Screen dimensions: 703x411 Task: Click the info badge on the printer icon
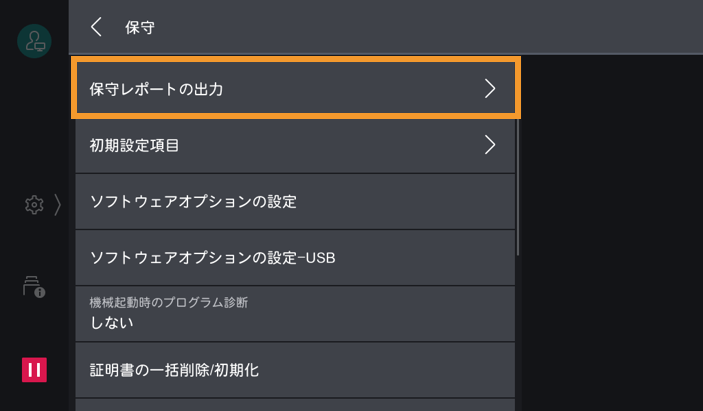point(39,293)
